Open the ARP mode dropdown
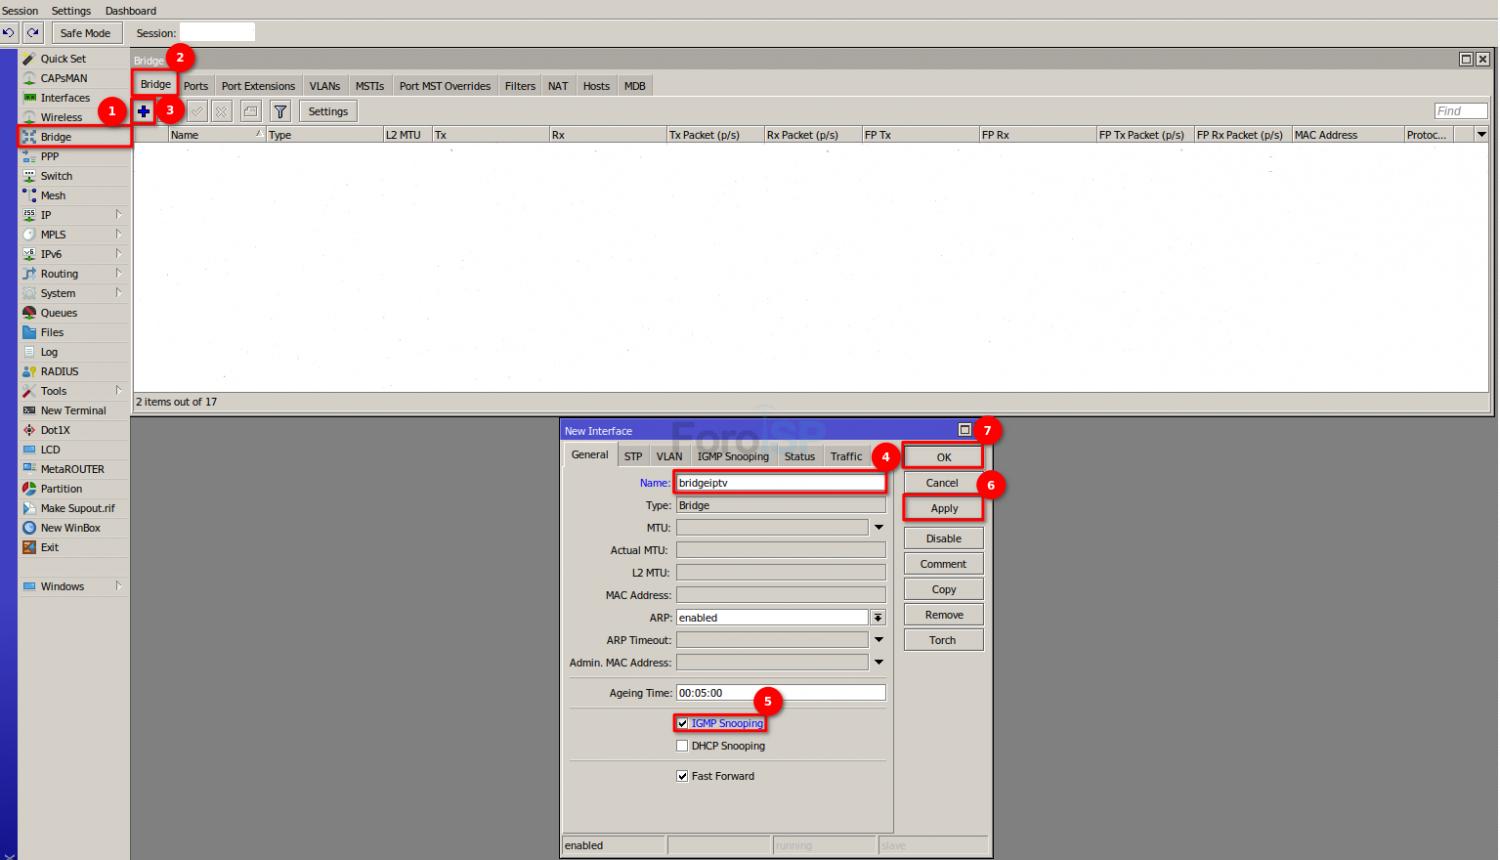Image resolution: width=1500 pixels, height=860 pixels. [878, 618]
